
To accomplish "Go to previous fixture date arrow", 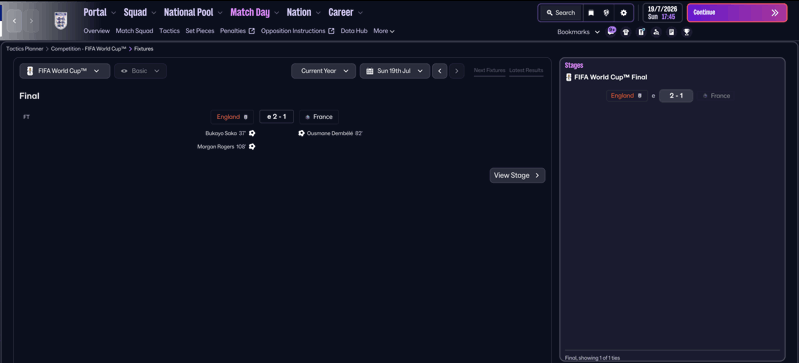I will [x=440, y=71].
